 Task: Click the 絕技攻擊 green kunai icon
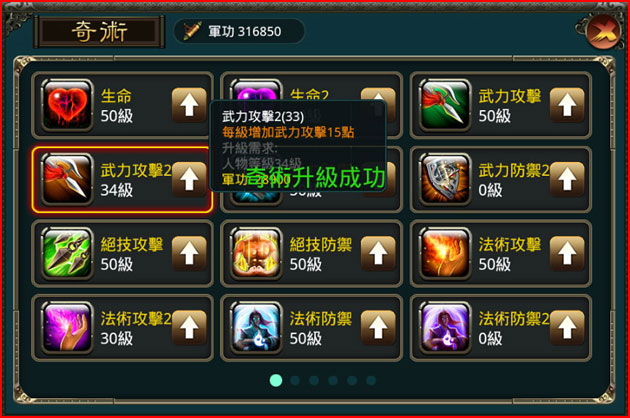67,253
